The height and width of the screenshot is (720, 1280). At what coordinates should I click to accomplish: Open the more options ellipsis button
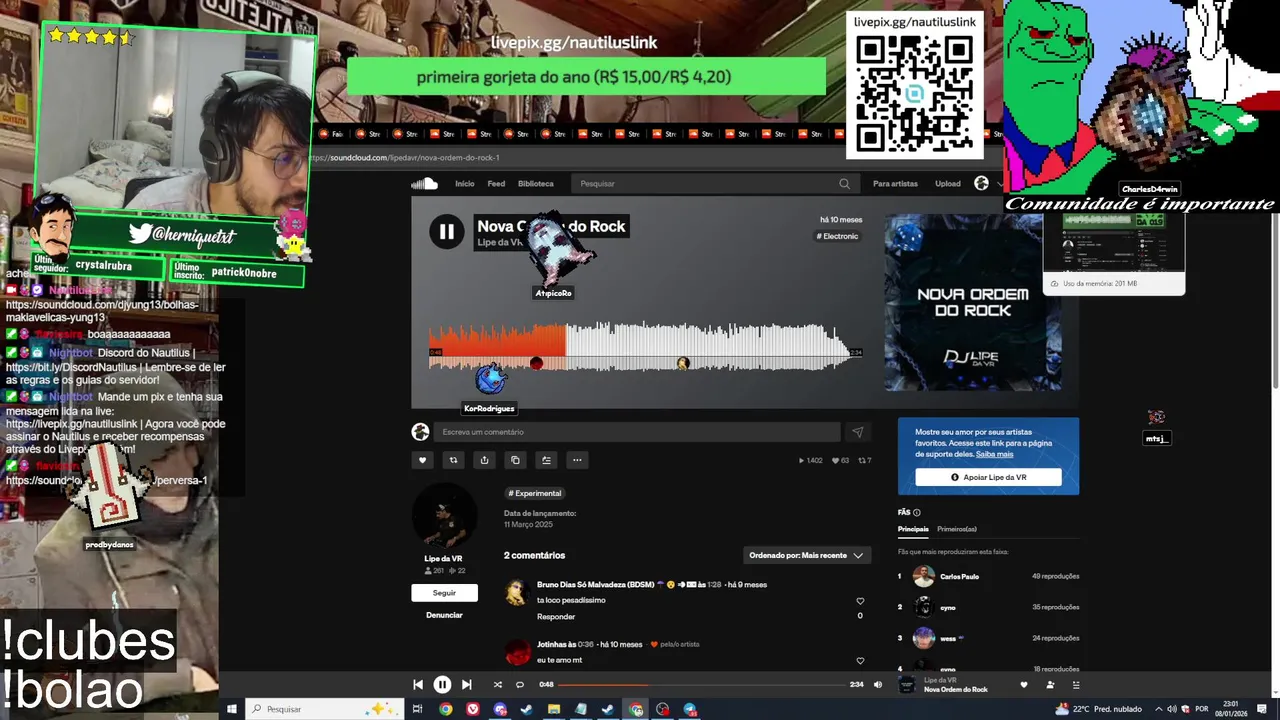[x=577, y=460]
